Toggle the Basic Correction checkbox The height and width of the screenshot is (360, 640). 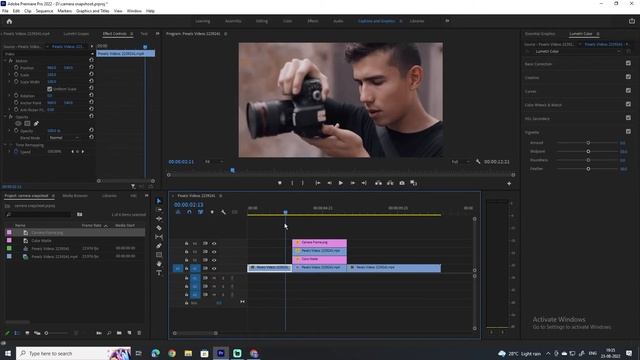coord(628,63)
